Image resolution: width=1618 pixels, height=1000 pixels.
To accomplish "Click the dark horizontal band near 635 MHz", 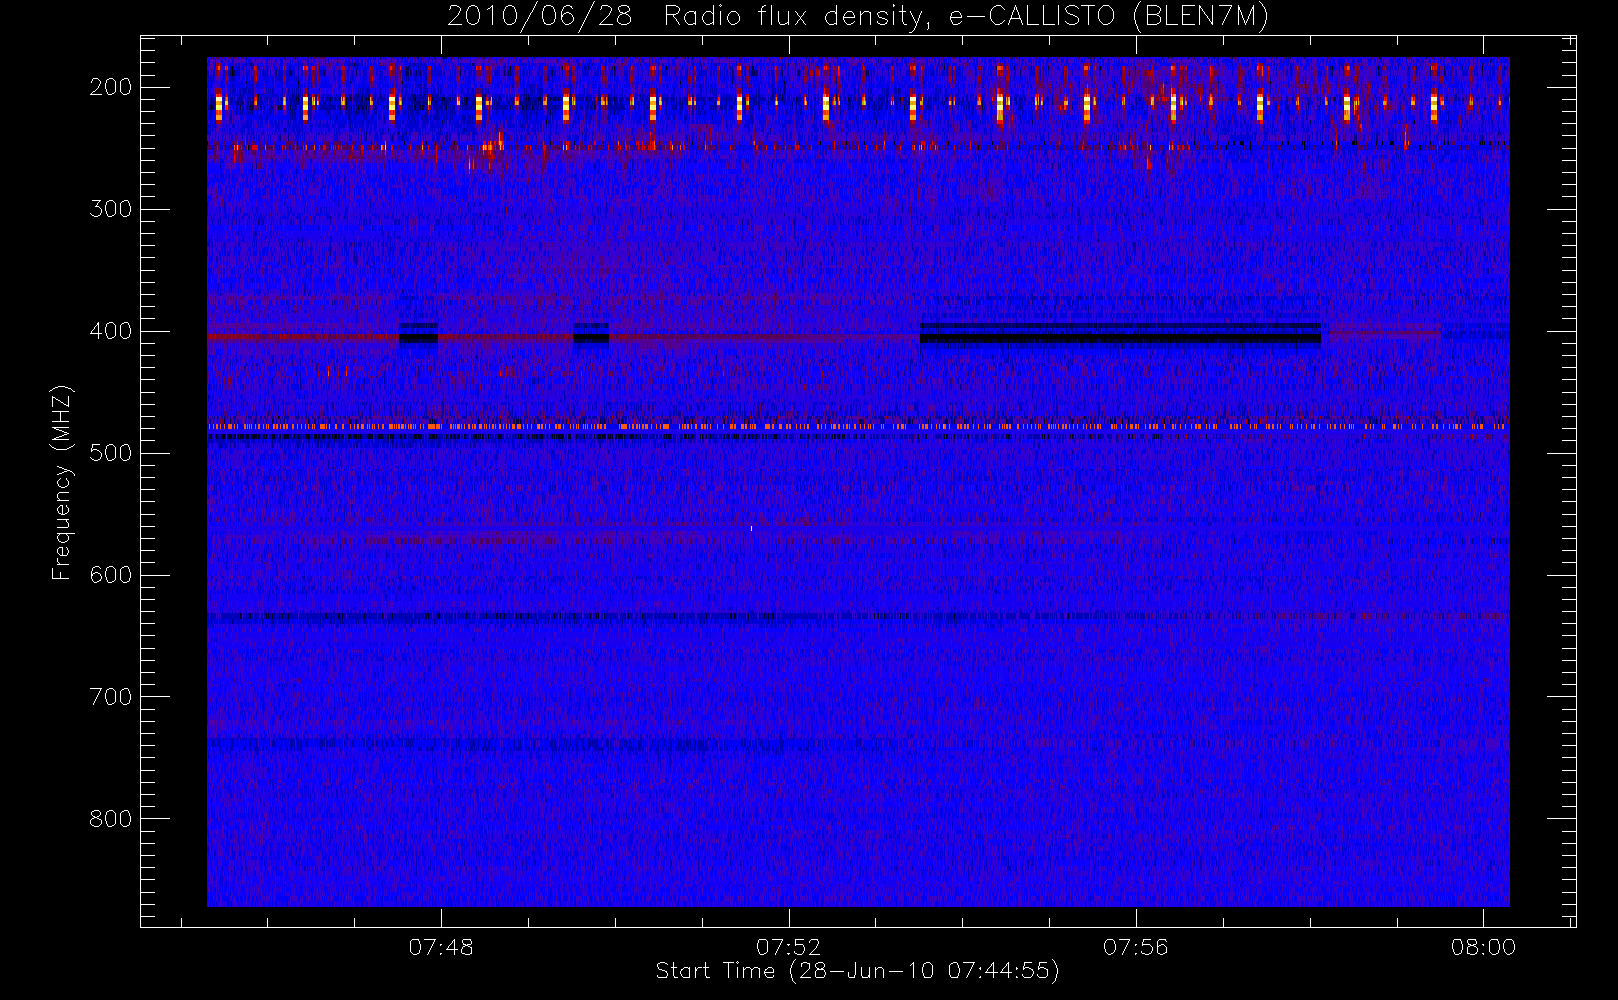I will (x=858, y=617).
